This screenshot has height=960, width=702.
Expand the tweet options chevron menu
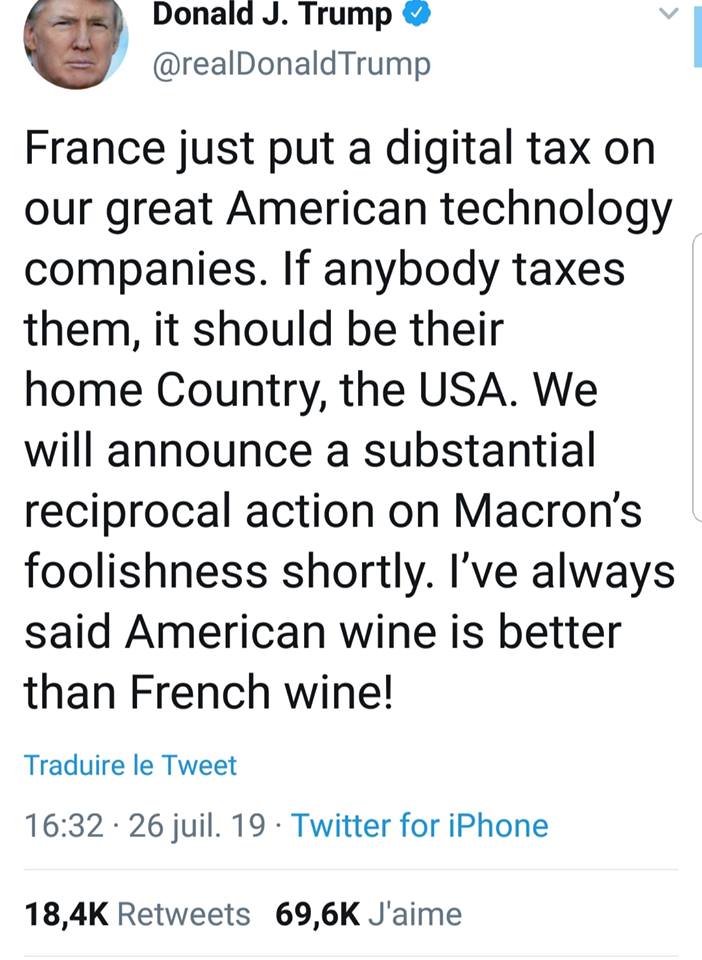(670, 13)
